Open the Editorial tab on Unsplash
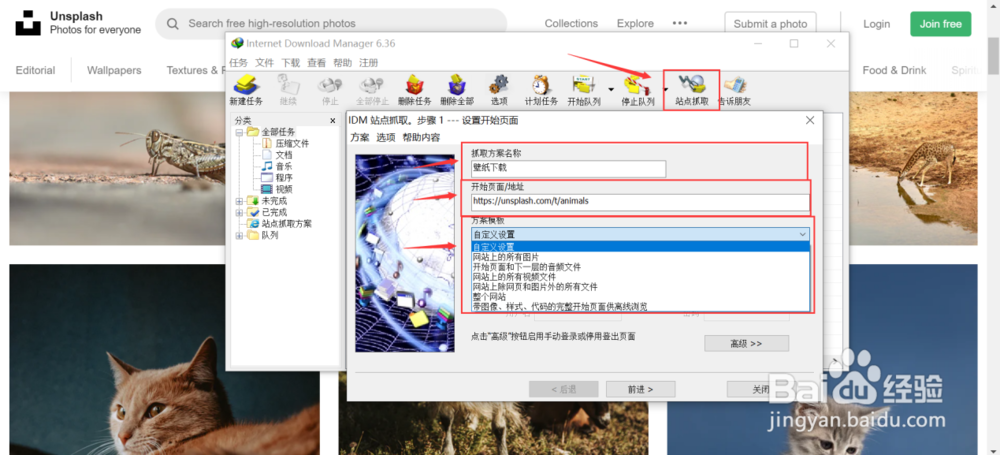Viewport: 1000px width, 455px height. click(35, 70)
